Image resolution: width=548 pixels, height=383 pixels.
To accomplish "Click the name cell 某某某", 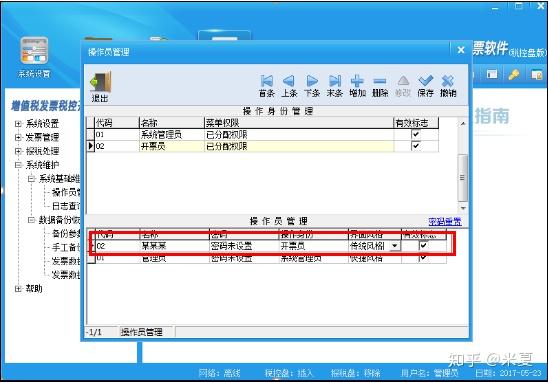I will pos(174,246).
